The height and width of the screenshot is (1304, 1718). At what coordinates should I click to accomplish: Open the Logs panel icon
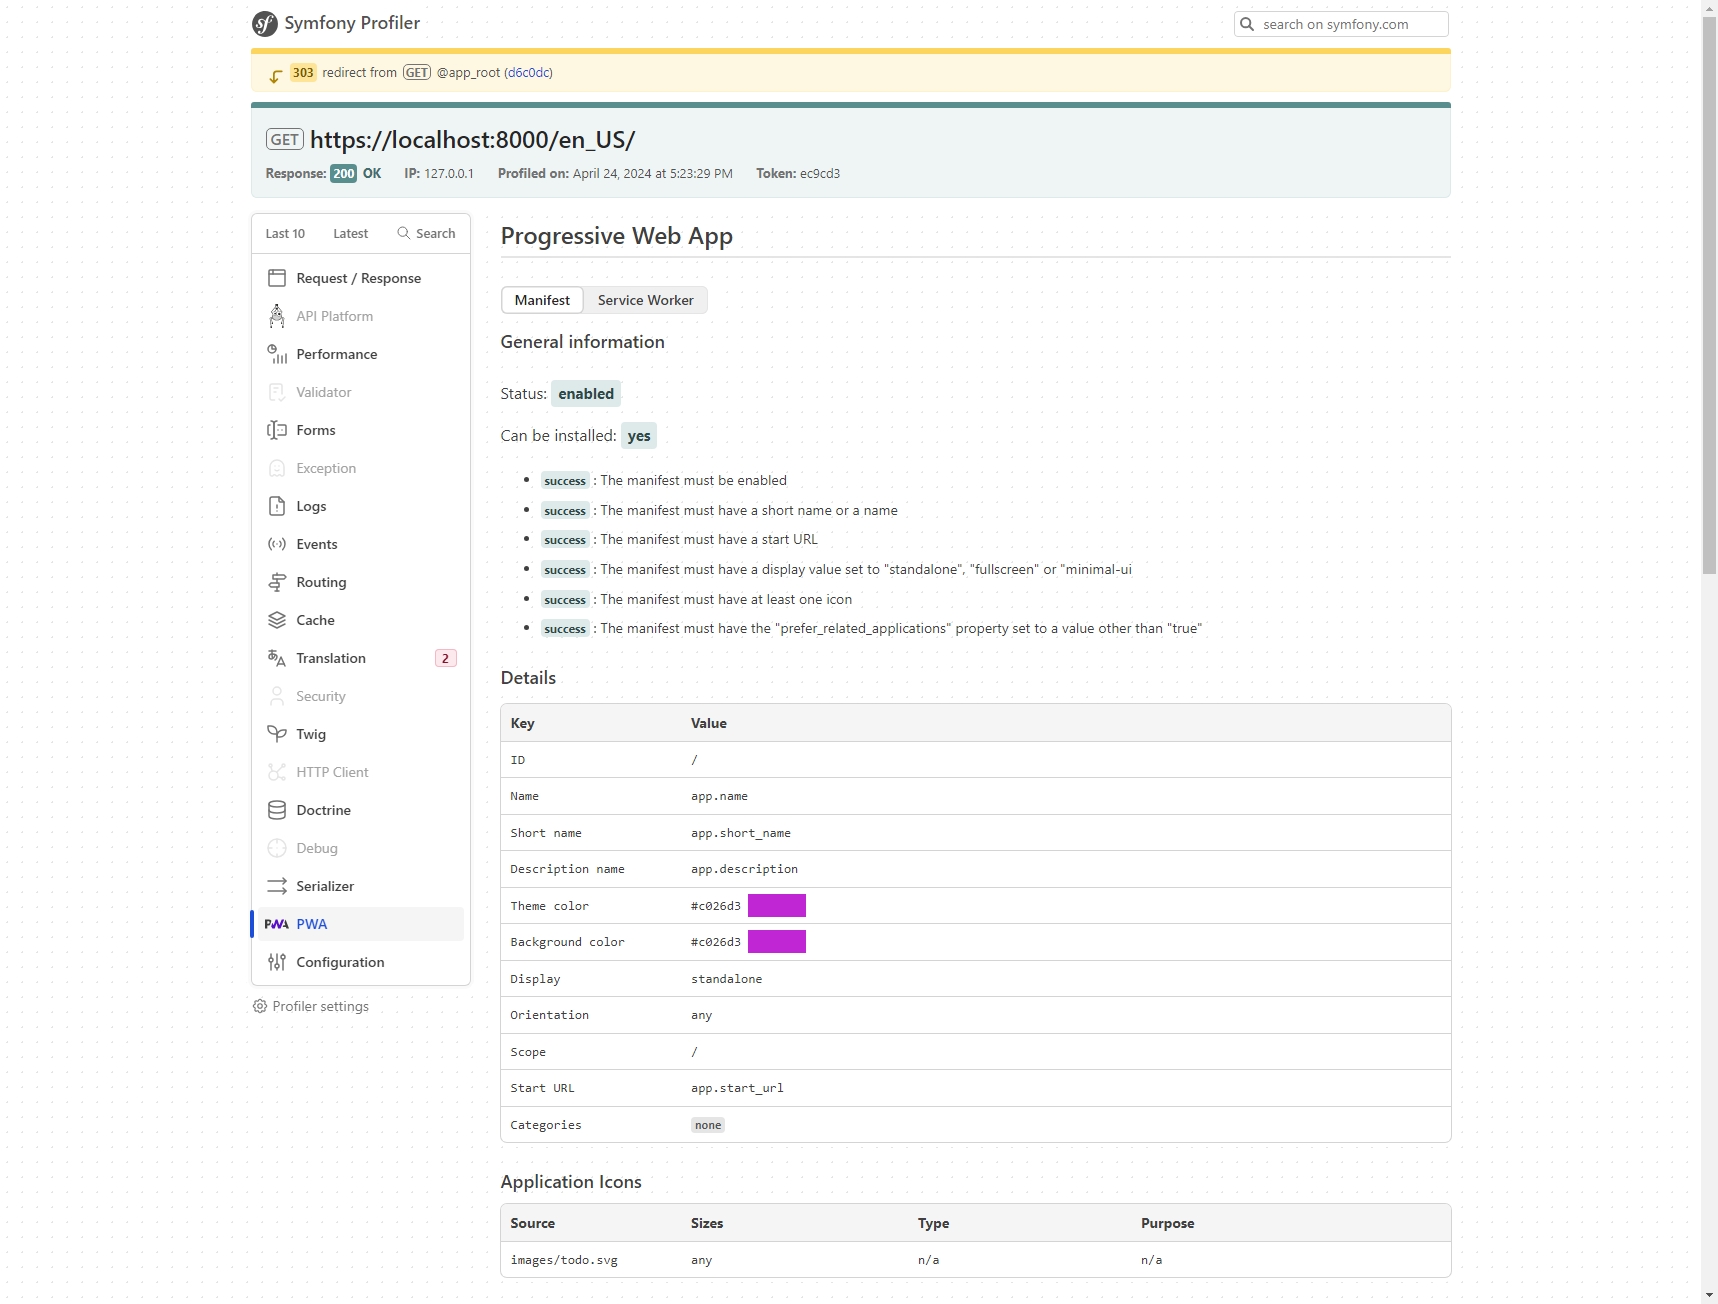[277, 506]
